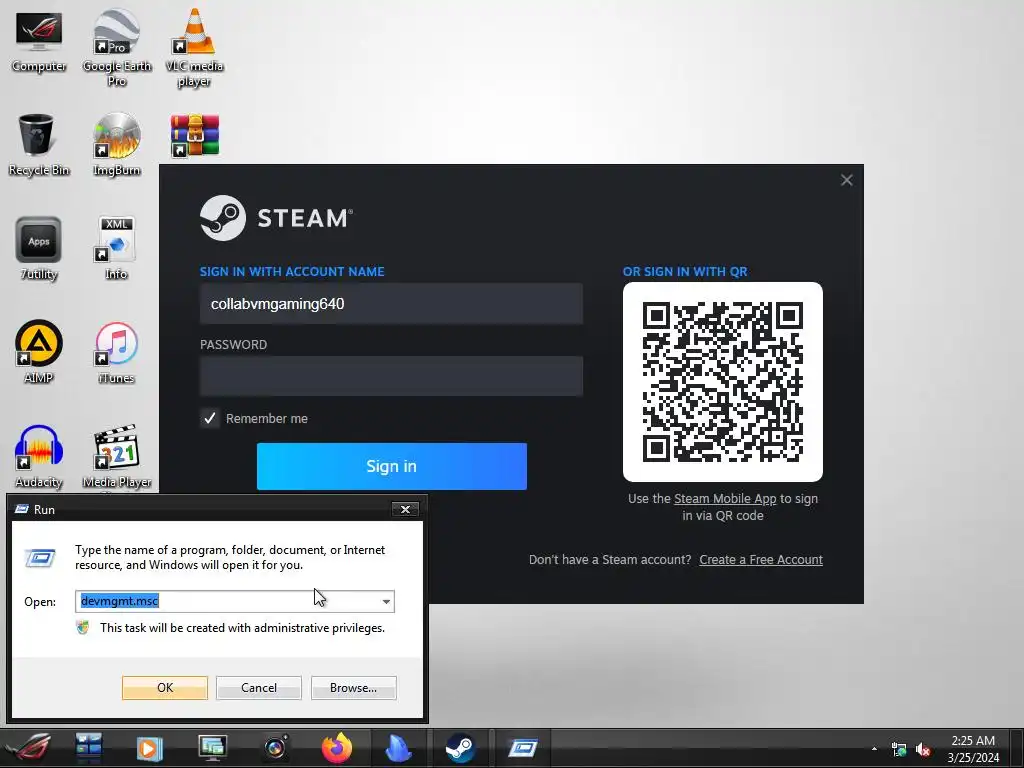Click the Steam Sign in button

pos(391,466)
